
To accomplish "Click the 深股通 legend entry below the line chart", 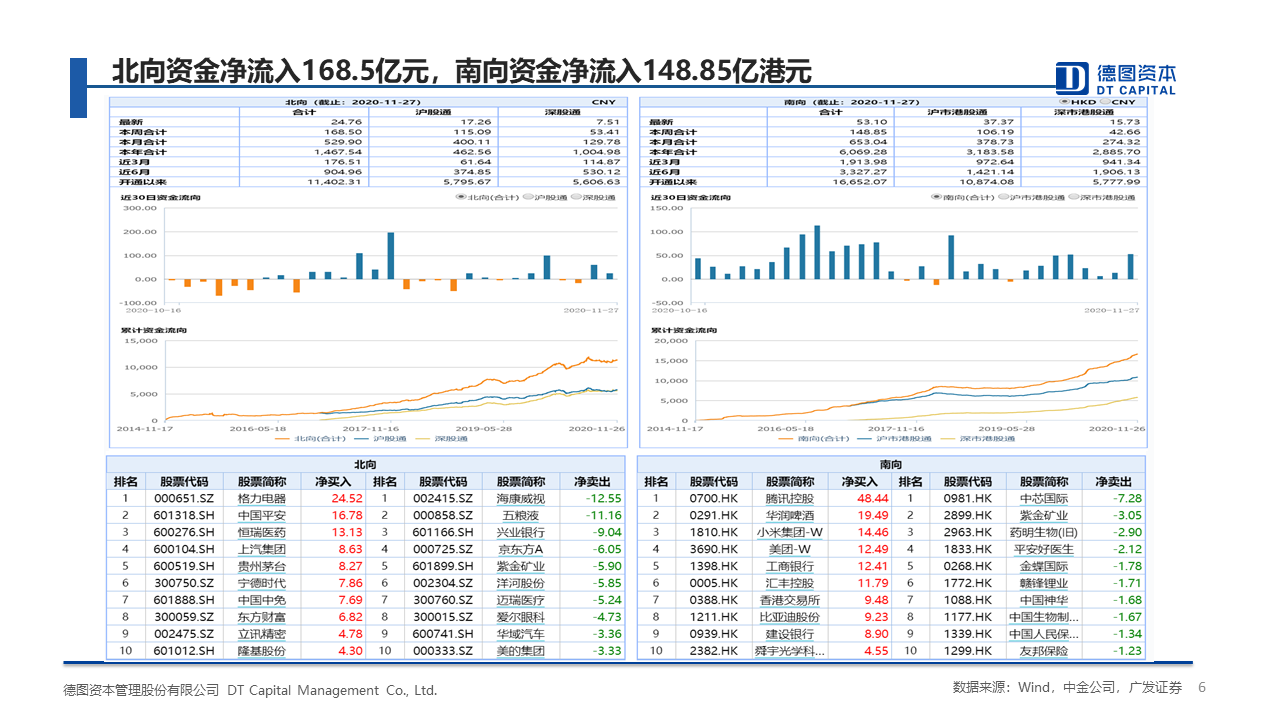I will click(x=442, y=438).
